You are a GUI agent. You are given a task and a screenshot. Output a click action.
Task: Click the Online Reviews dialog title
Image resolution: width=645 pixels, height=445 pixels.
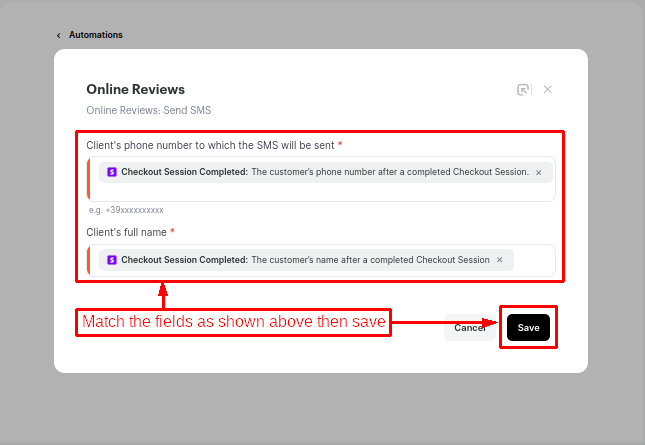pos(135,90)
